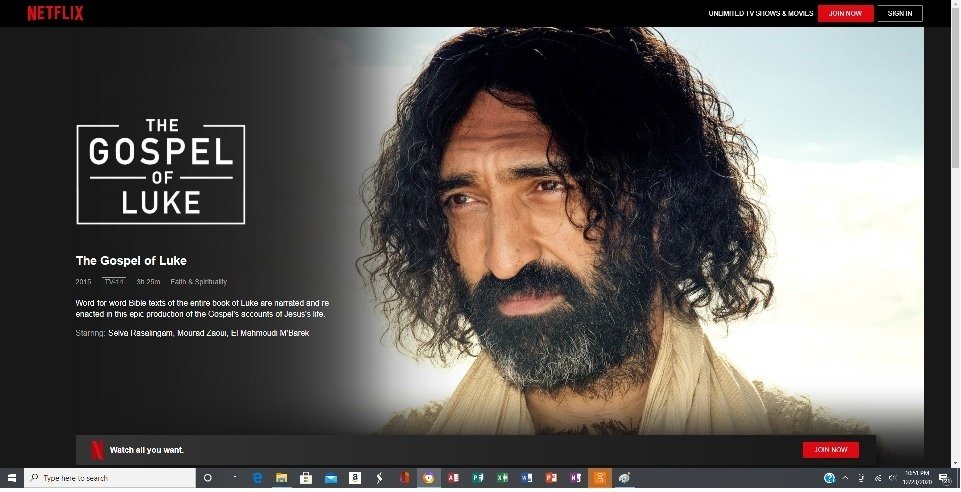Click the red Netflix N icon in bottom banner
This screenshot has width=961, height=492.
click(97, 450)
